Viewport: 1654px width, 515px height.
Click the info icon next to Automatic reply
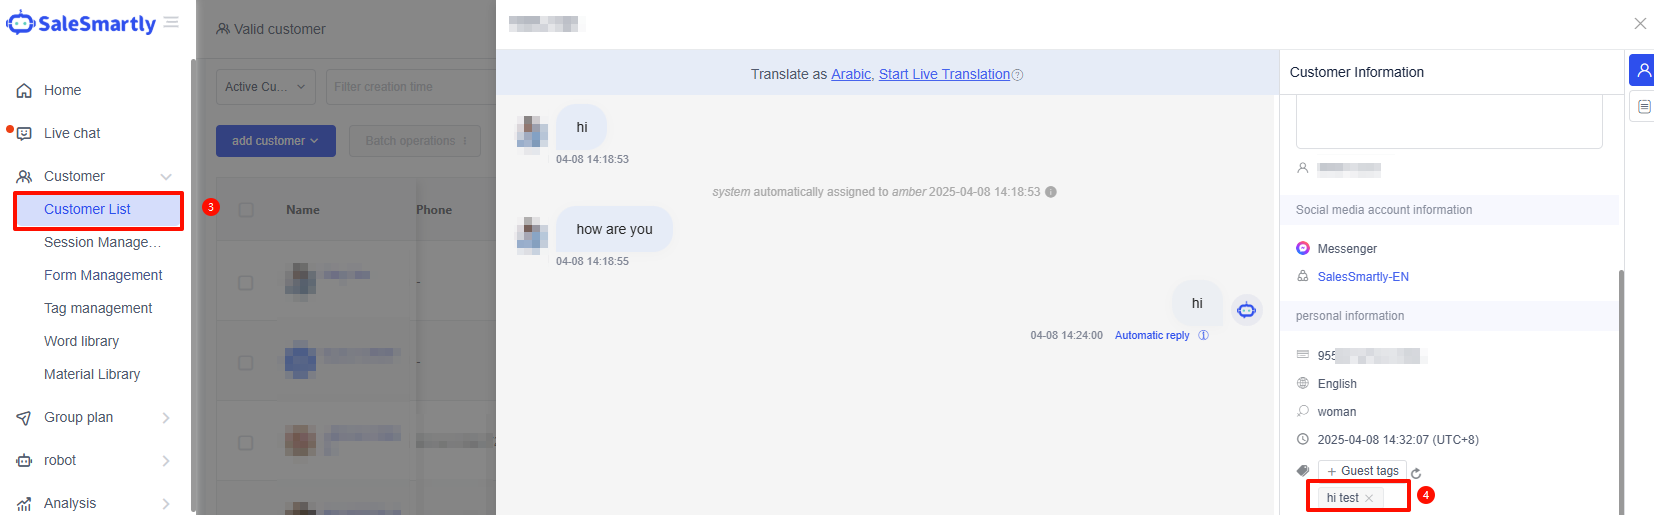coord(1204,336)
